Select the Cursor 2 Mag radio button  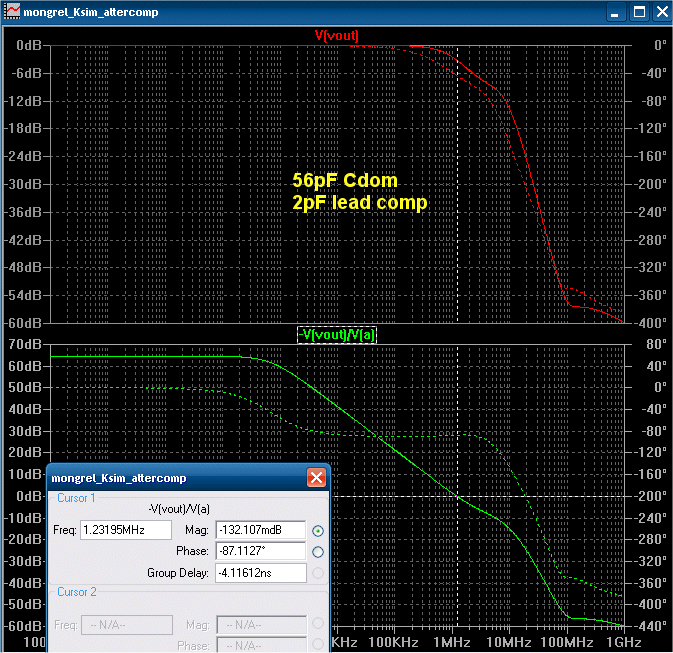click(x=318, y=623)
